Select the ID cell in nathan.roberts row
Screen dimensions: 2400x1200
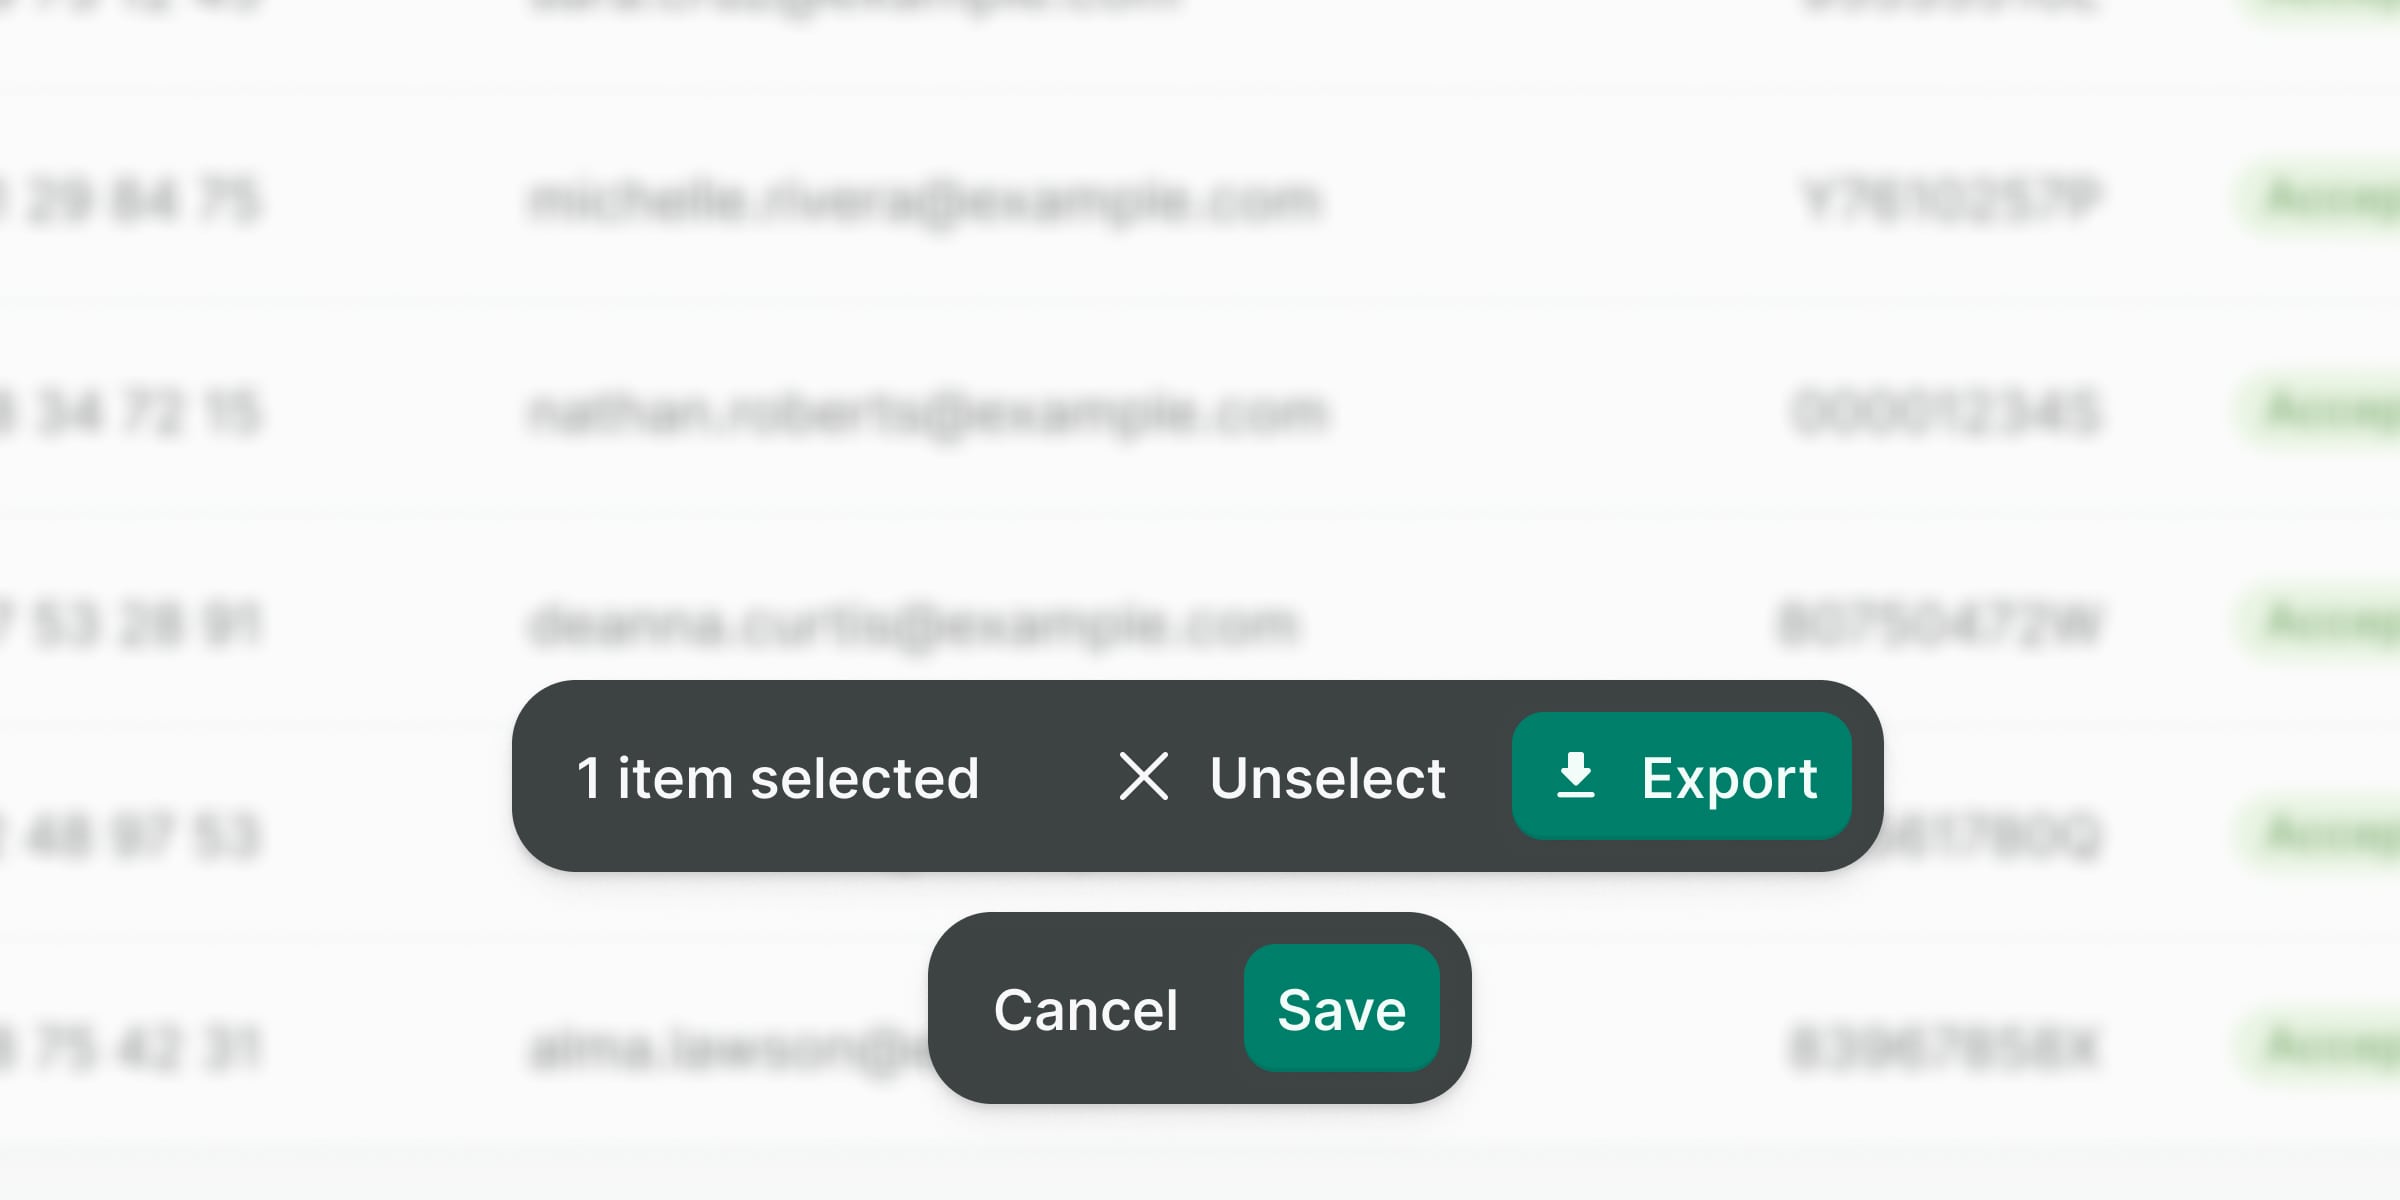coord(1945,413)
